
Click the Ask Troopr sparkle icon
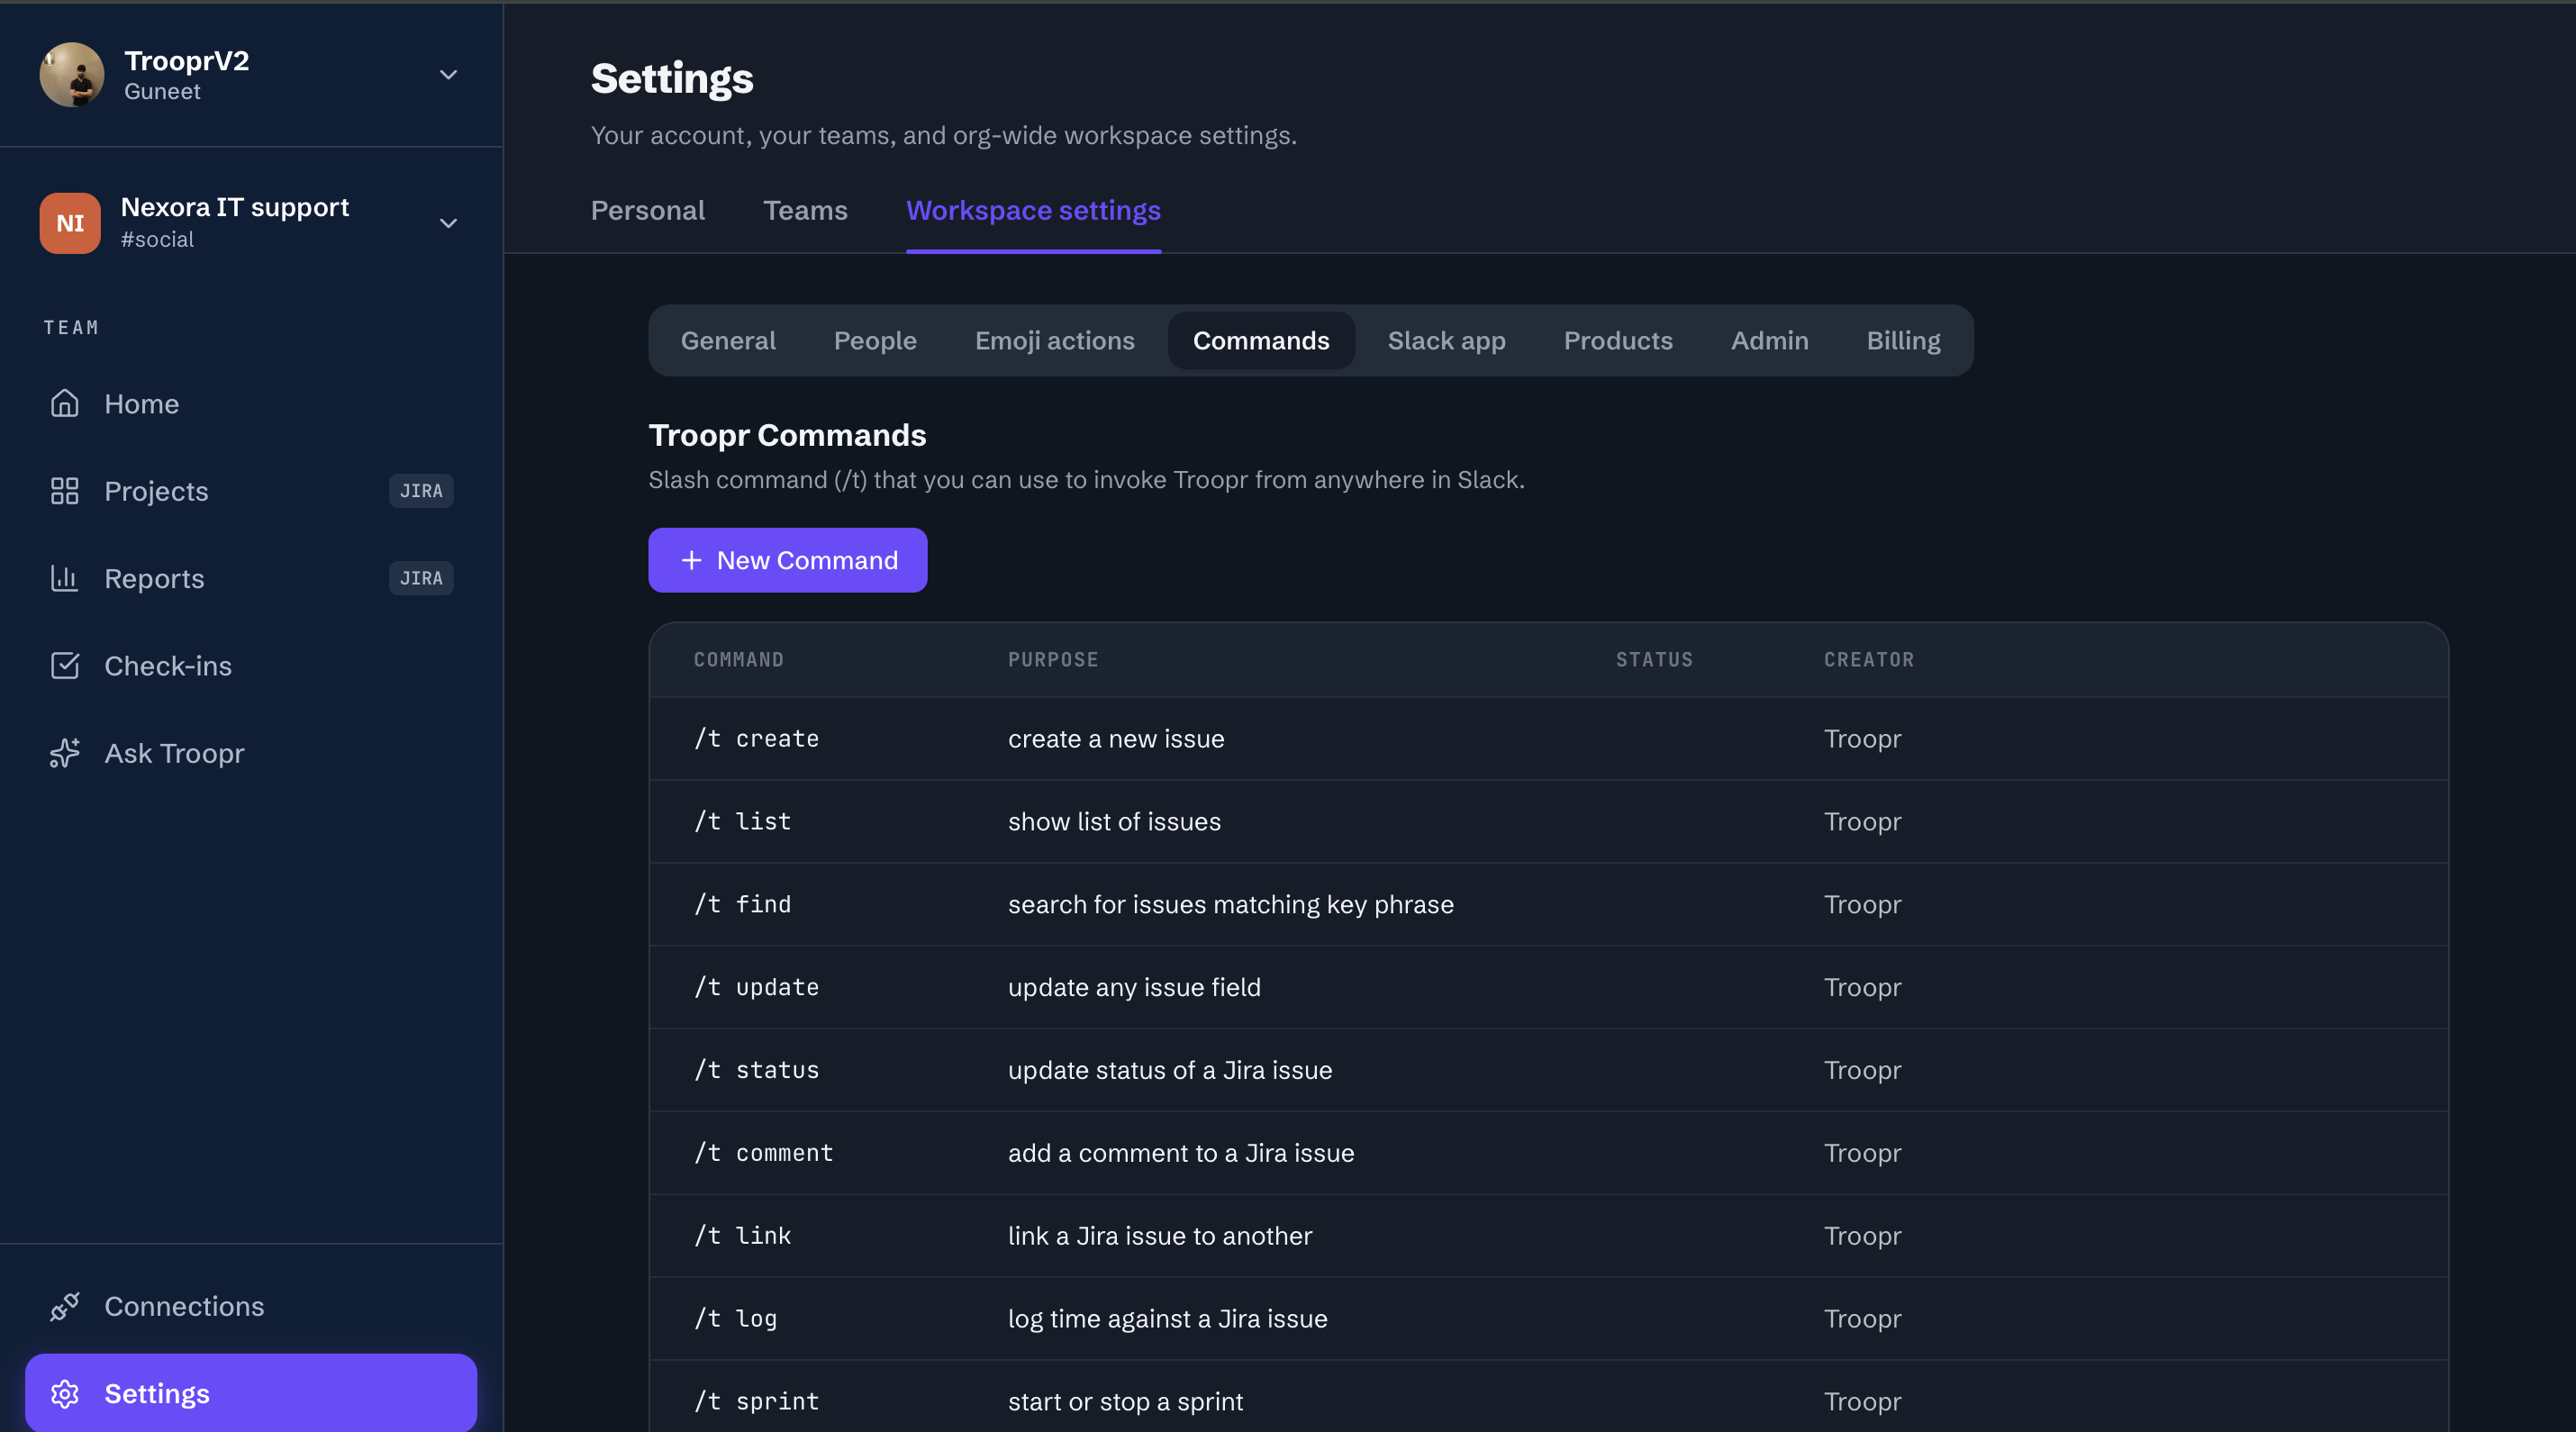pyautogui.click(x=65, y=753)
